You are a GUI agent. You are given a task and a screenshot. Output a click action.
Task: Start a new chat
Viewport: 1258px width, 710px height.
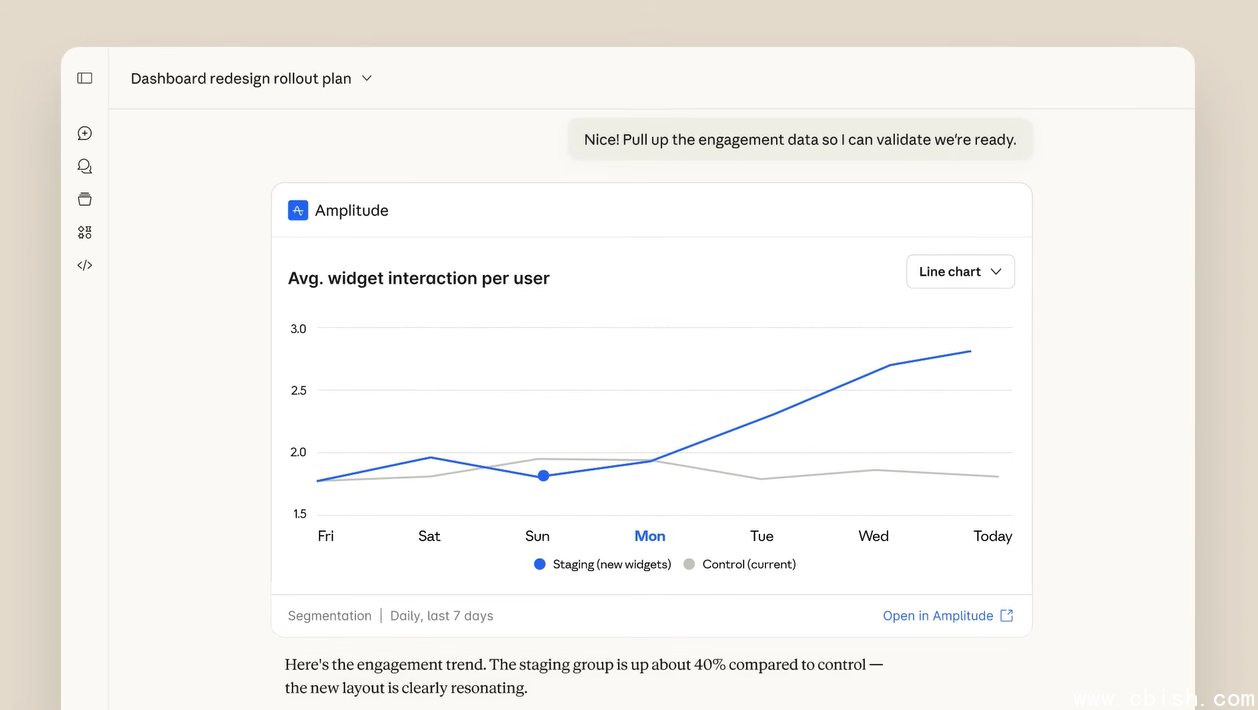coord(85,133)
